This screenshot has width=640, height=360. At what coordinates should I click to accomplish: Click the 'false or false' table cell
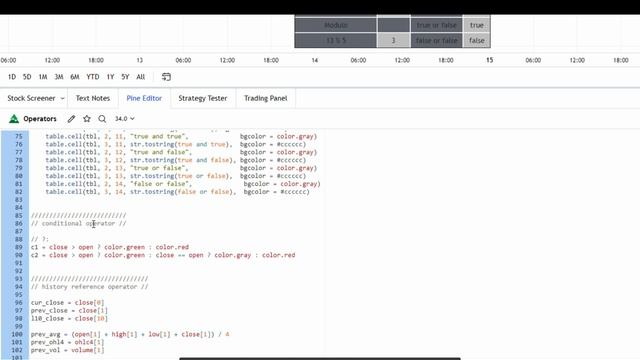(436, 40)
